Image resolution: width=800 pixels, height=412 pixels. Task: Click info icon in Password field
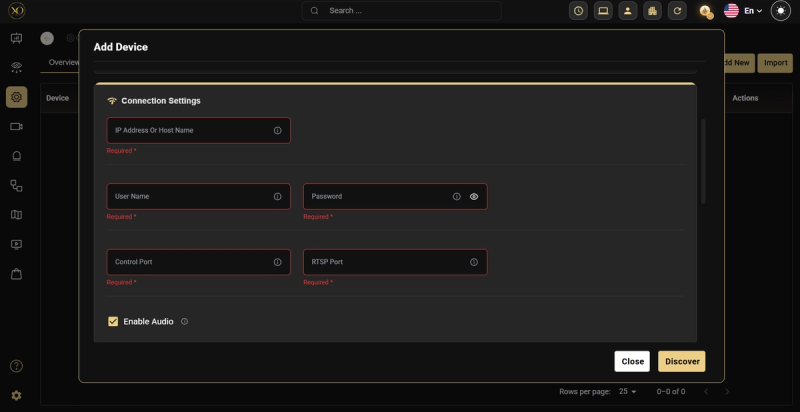[457, 196]
